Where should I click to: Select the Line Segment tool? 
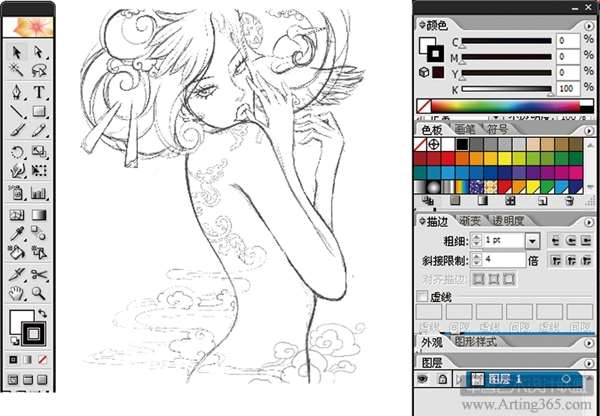point(17,111)
